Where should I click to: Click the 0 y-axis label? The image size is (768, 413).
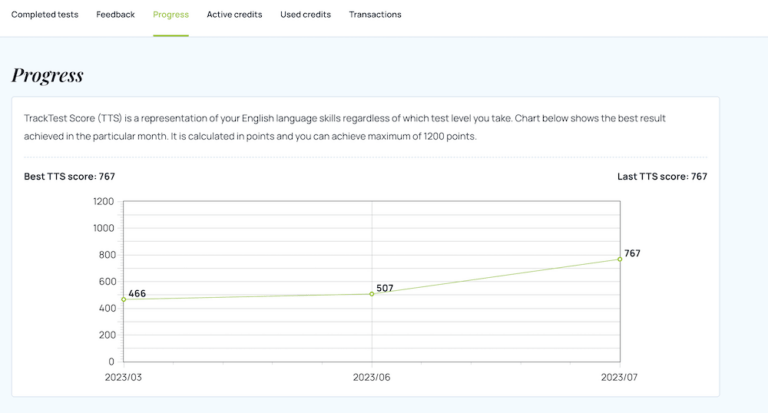(x=111, y=362)
